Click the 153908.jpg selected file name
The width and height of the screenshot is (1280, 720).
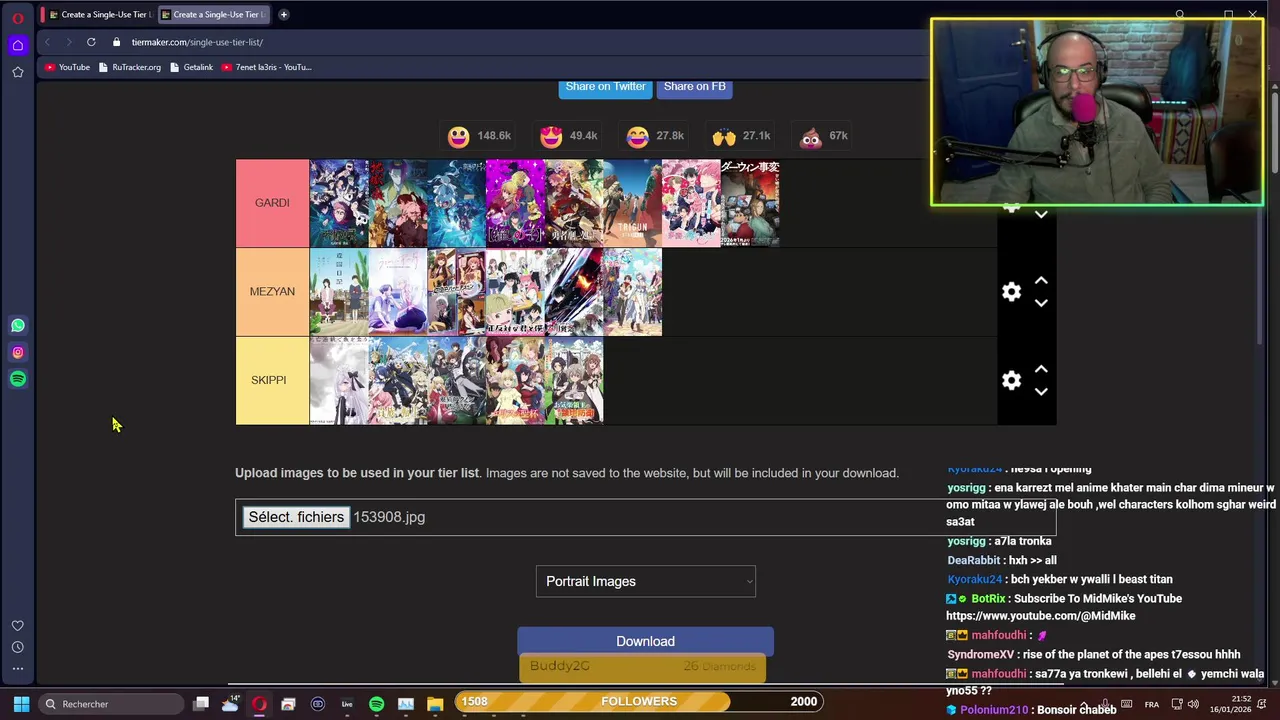[389, 517]
